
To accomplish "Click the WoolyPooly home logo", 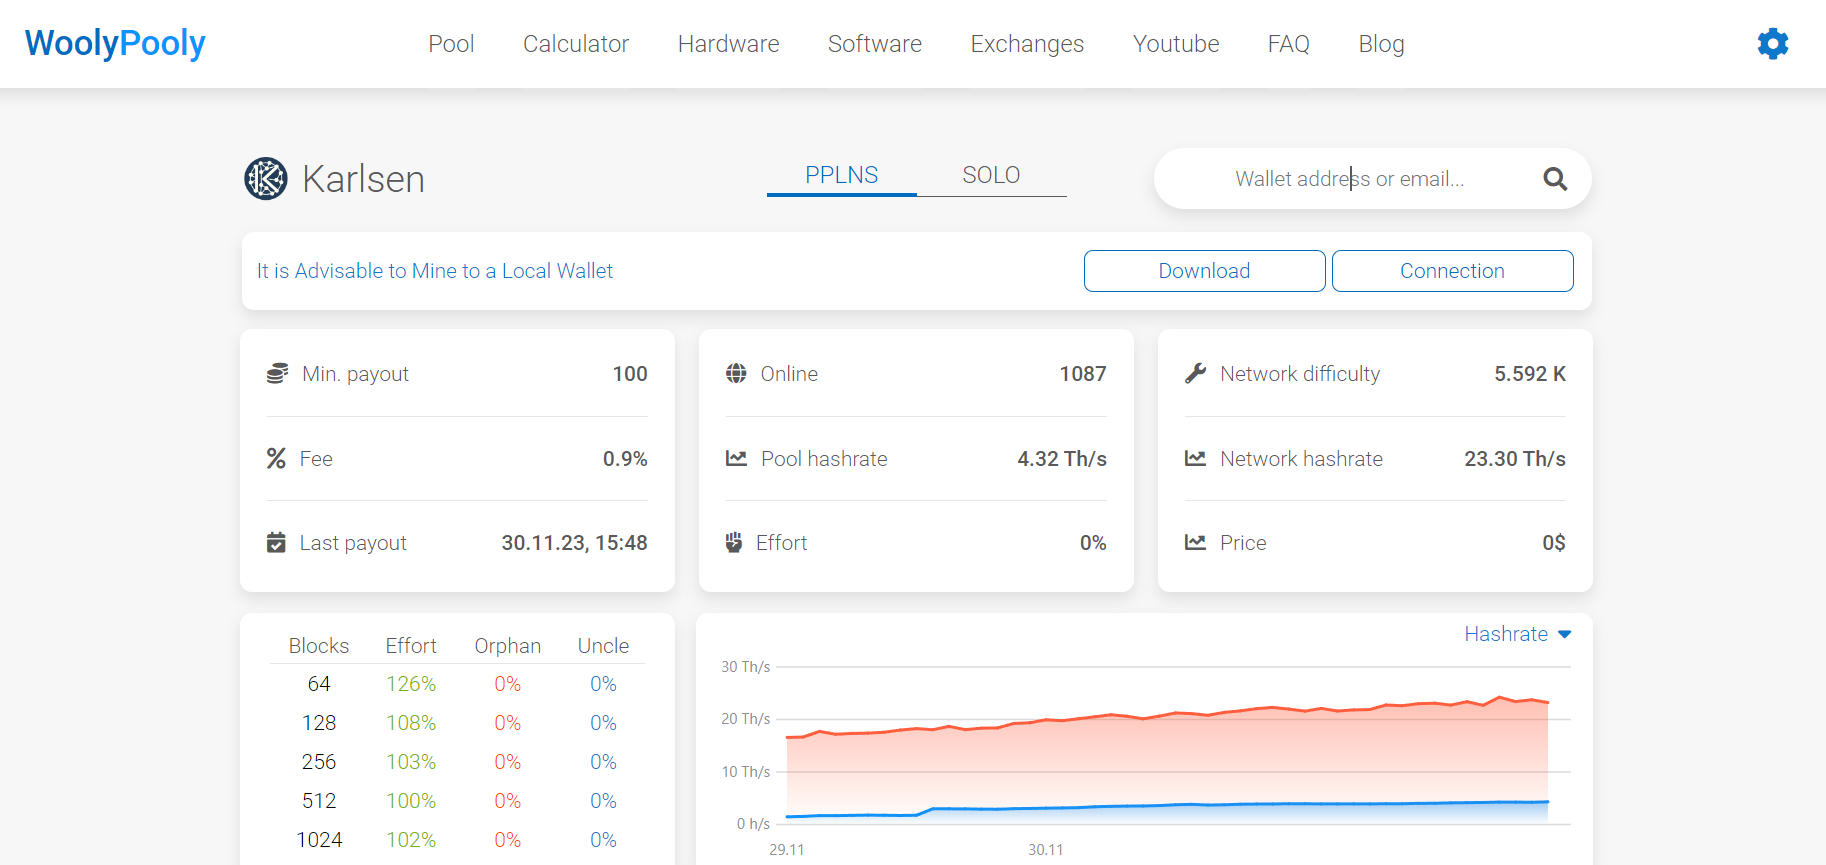I will 115,44.
